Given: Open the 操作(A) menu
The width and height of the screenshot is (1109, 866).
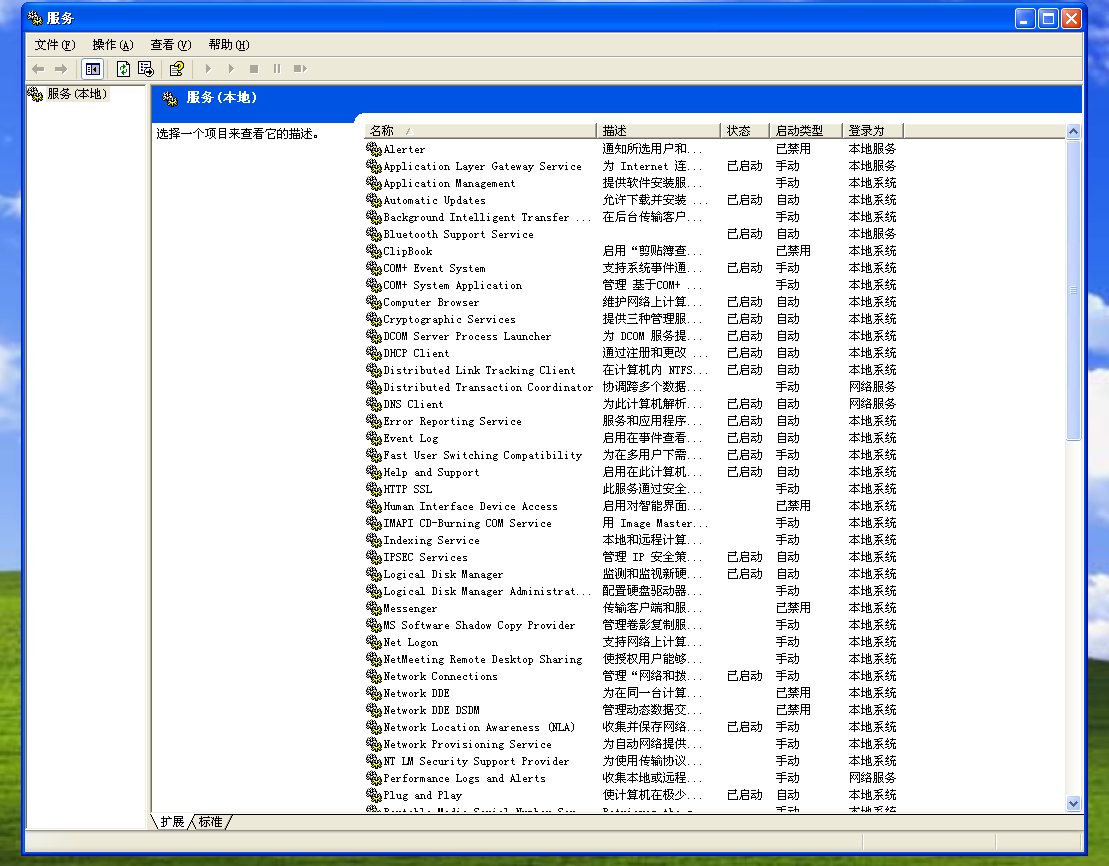Looking at the screenshot, I should (x=112, y=45).
